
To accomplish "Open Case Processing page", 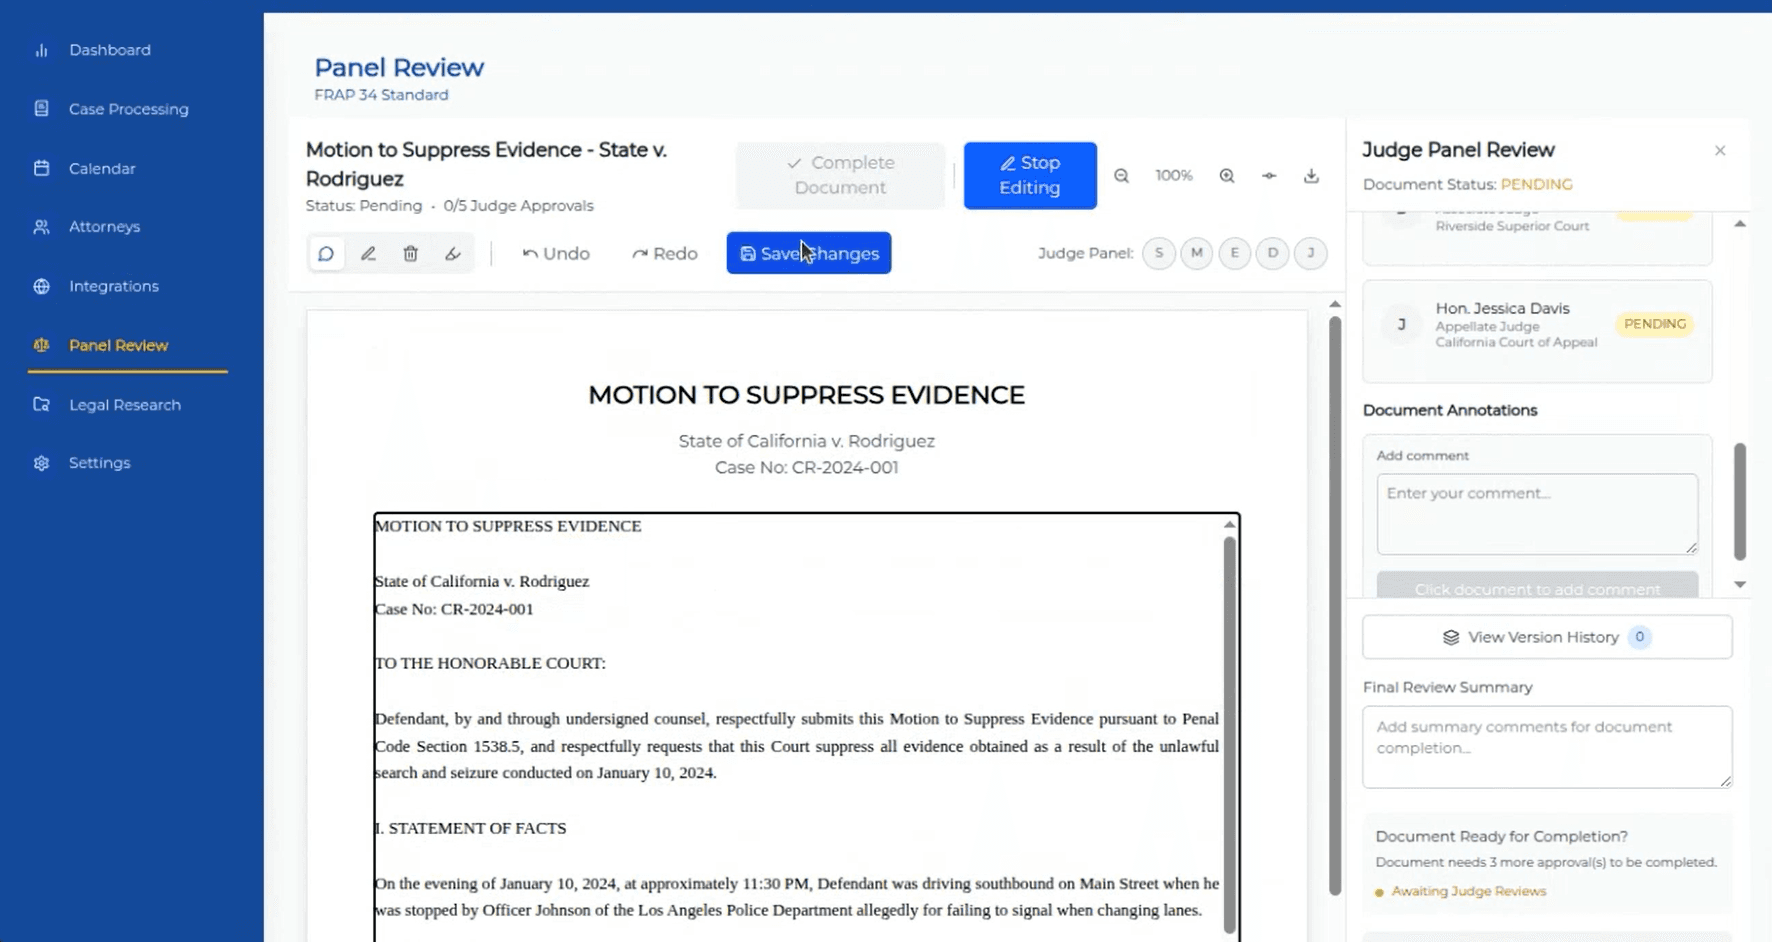I will pyautogui.click(x=128, y=109).
